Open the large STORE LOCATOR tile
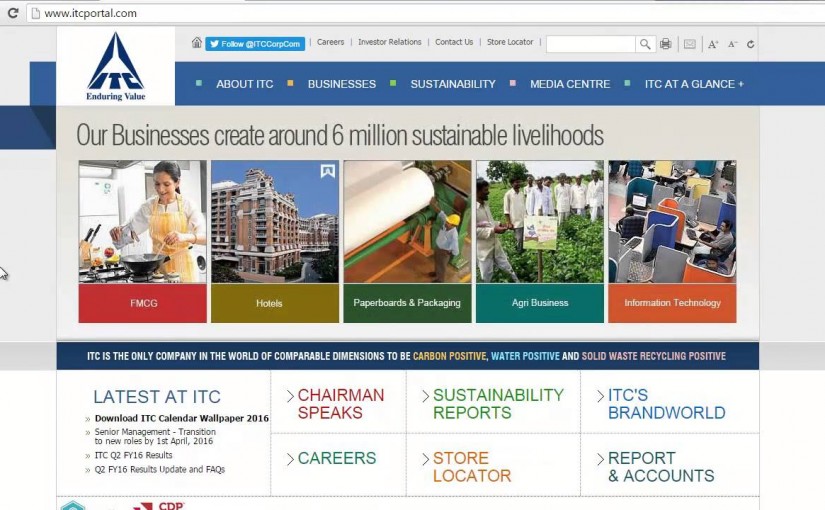The image size is (825, 510). click(472, 467)
